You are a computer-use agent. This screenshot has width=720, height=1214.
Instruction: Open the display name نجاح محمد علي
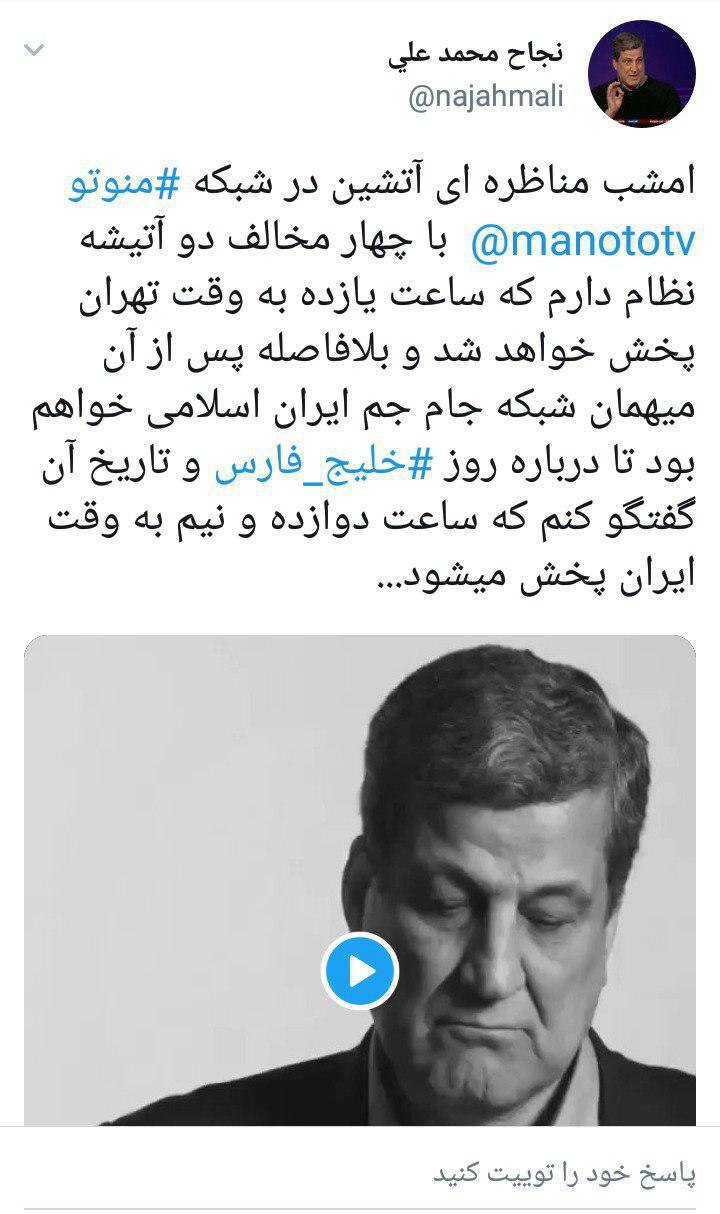(x=475, y=56)
